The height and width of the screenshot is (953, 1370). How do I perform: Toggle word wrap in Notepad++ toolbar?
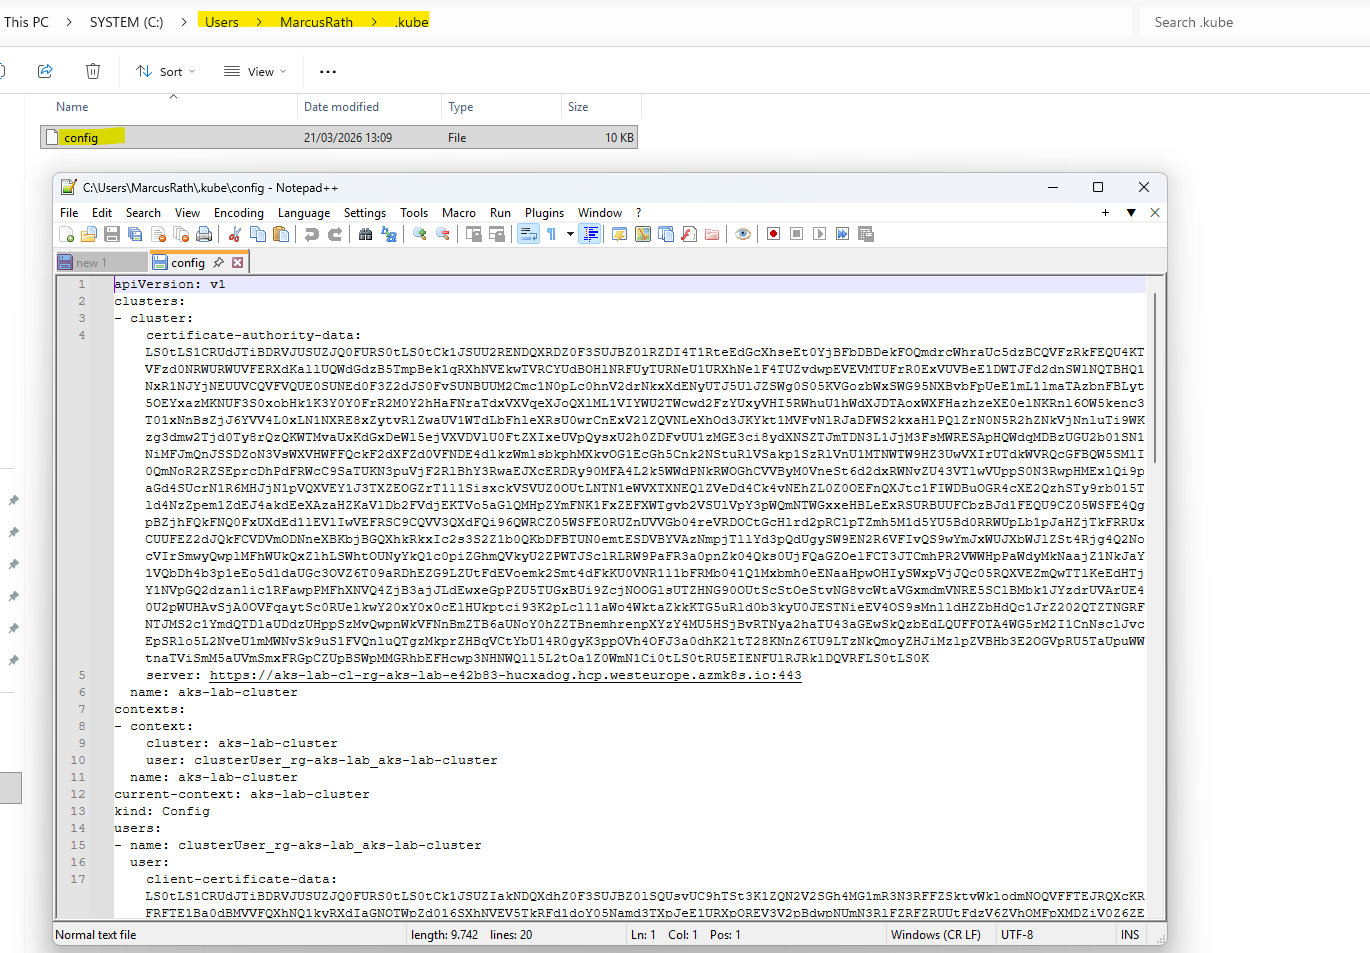click(528, 234)
